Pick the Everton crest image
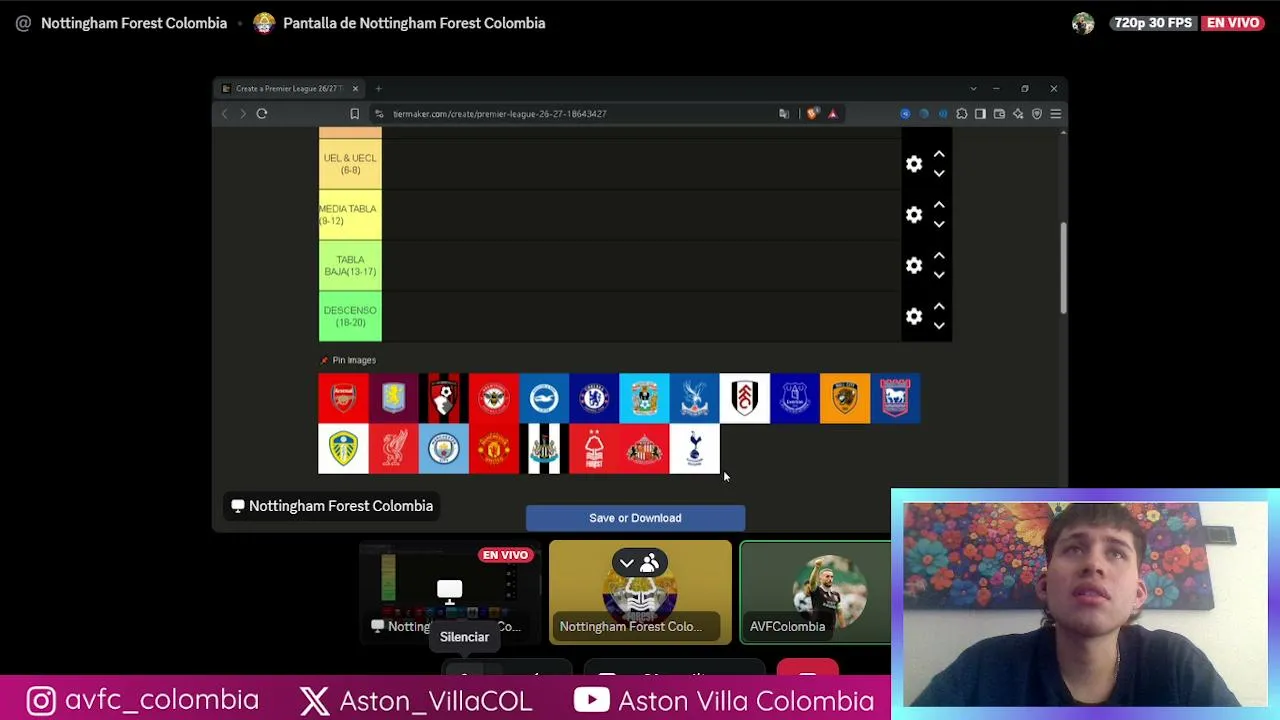 click(795, 398)
